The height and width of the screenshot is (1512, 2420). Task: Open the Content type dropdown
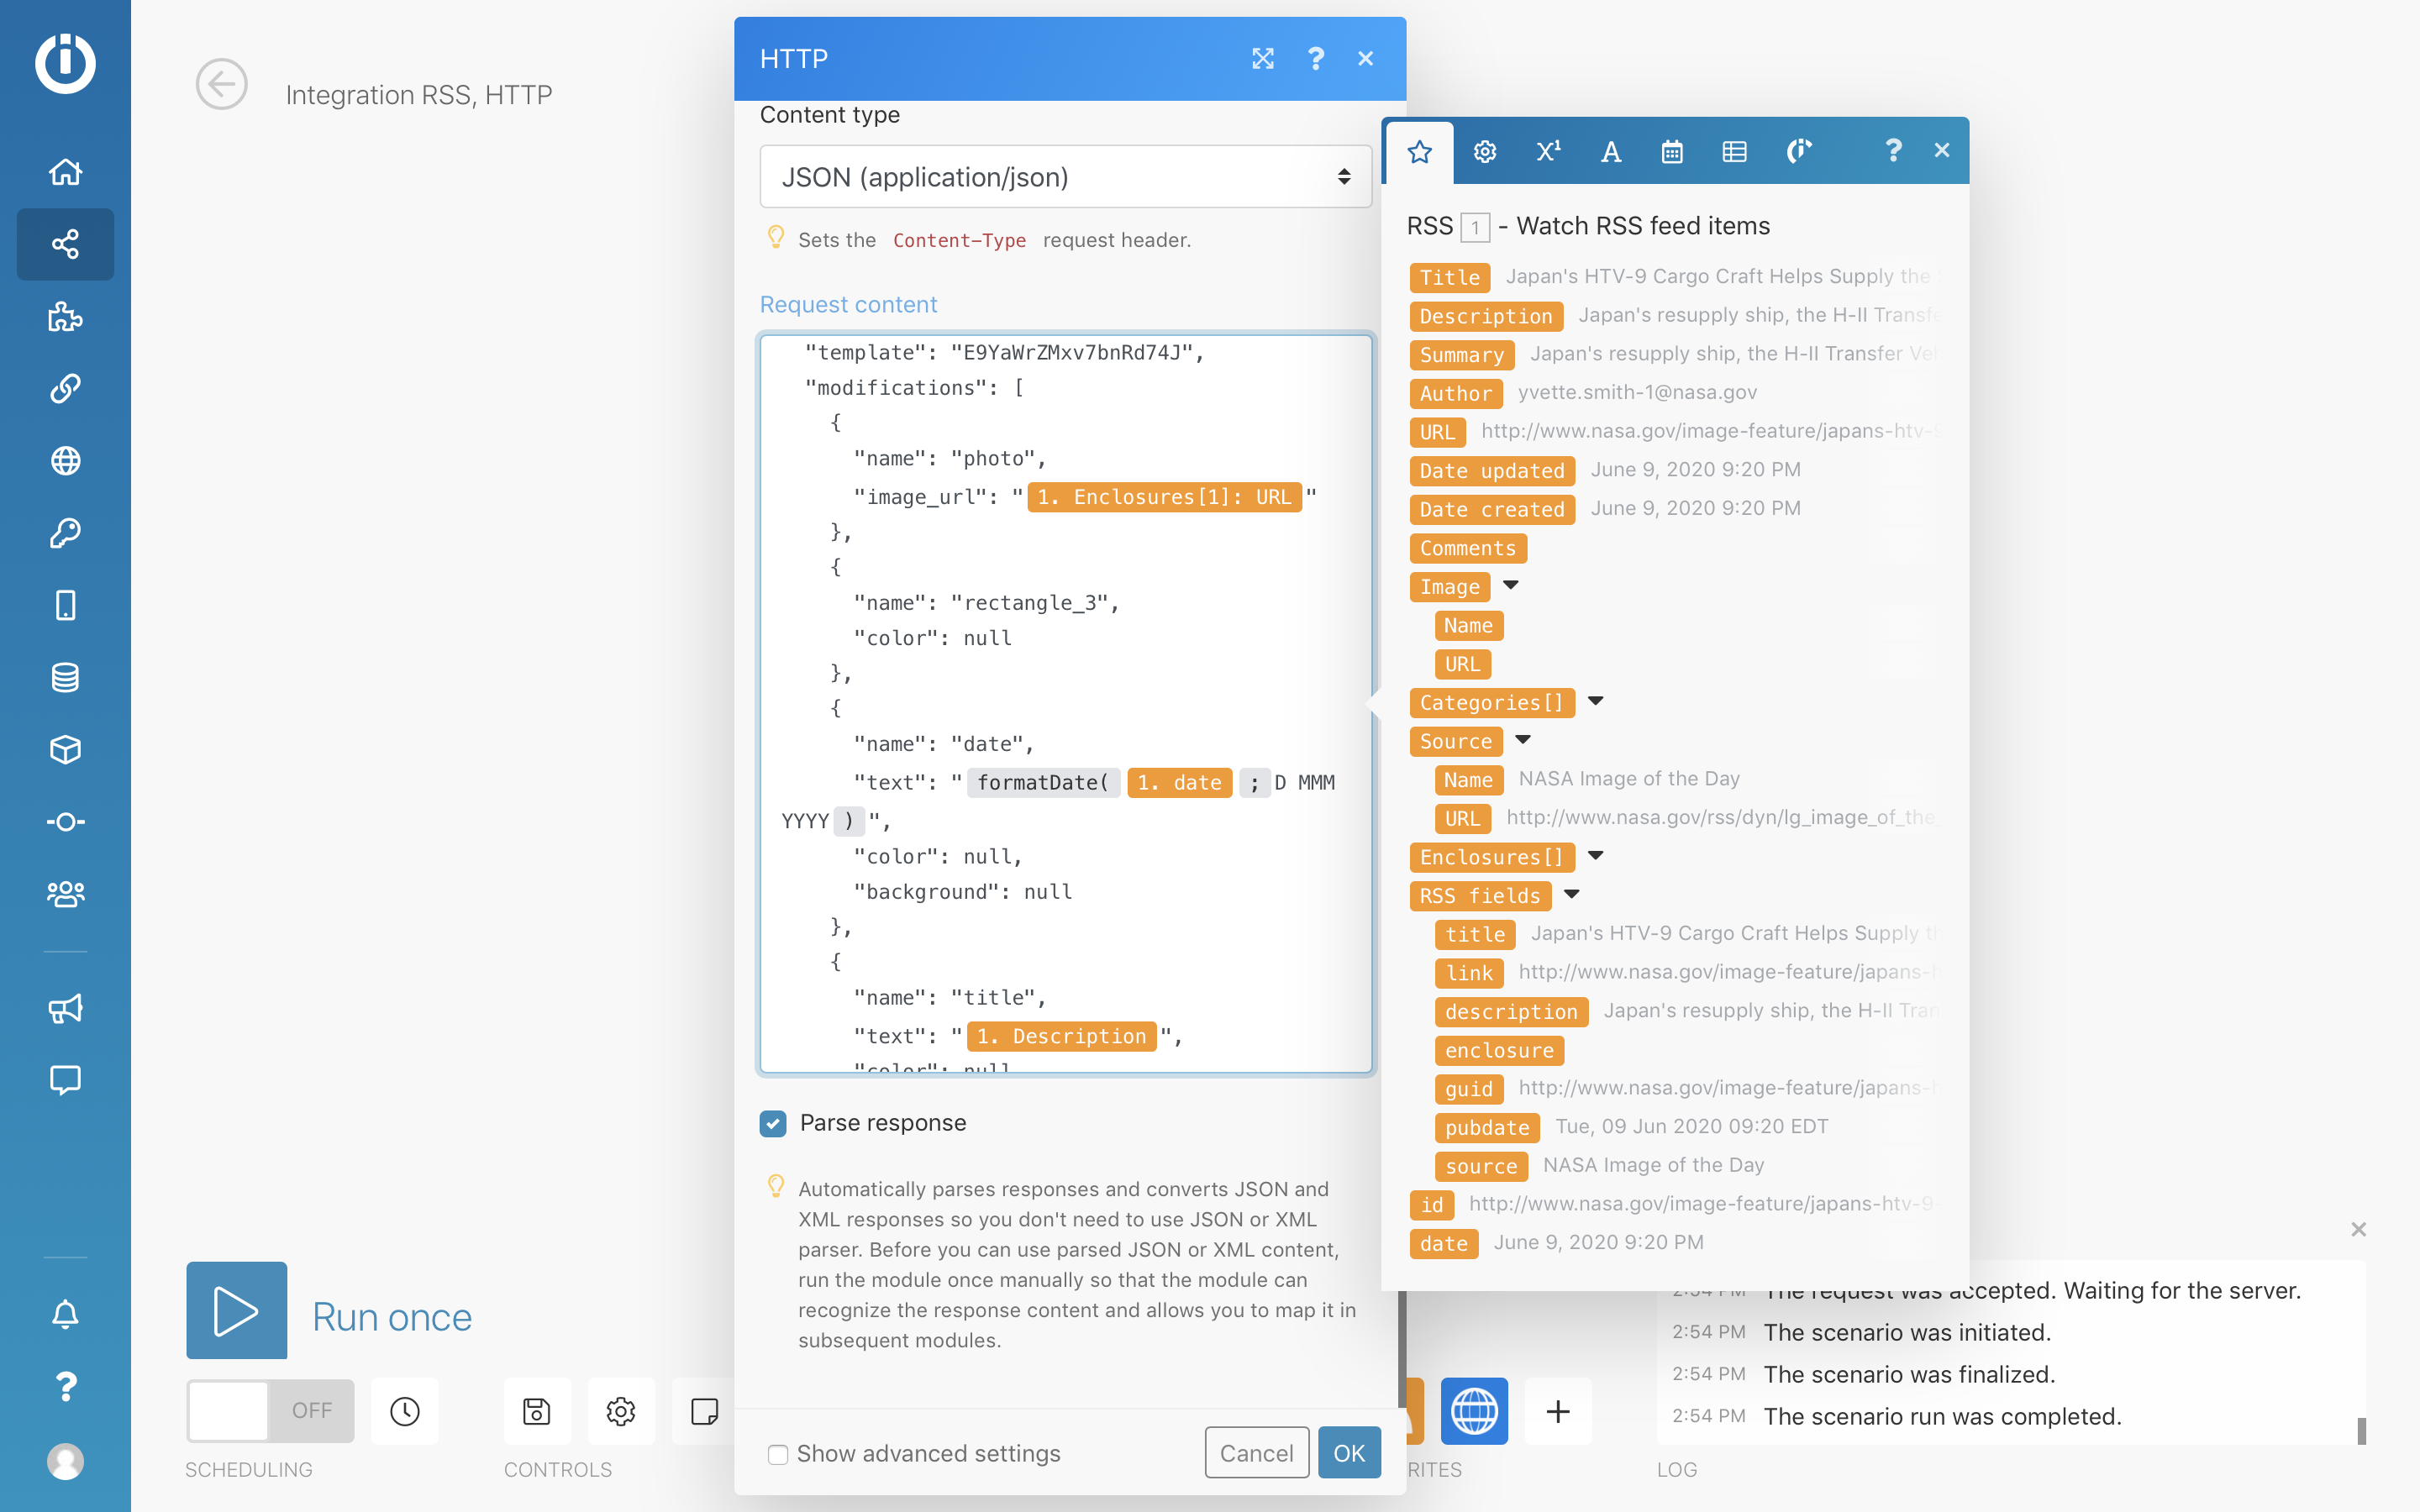pyautogui.click(x=1066, y=177)
